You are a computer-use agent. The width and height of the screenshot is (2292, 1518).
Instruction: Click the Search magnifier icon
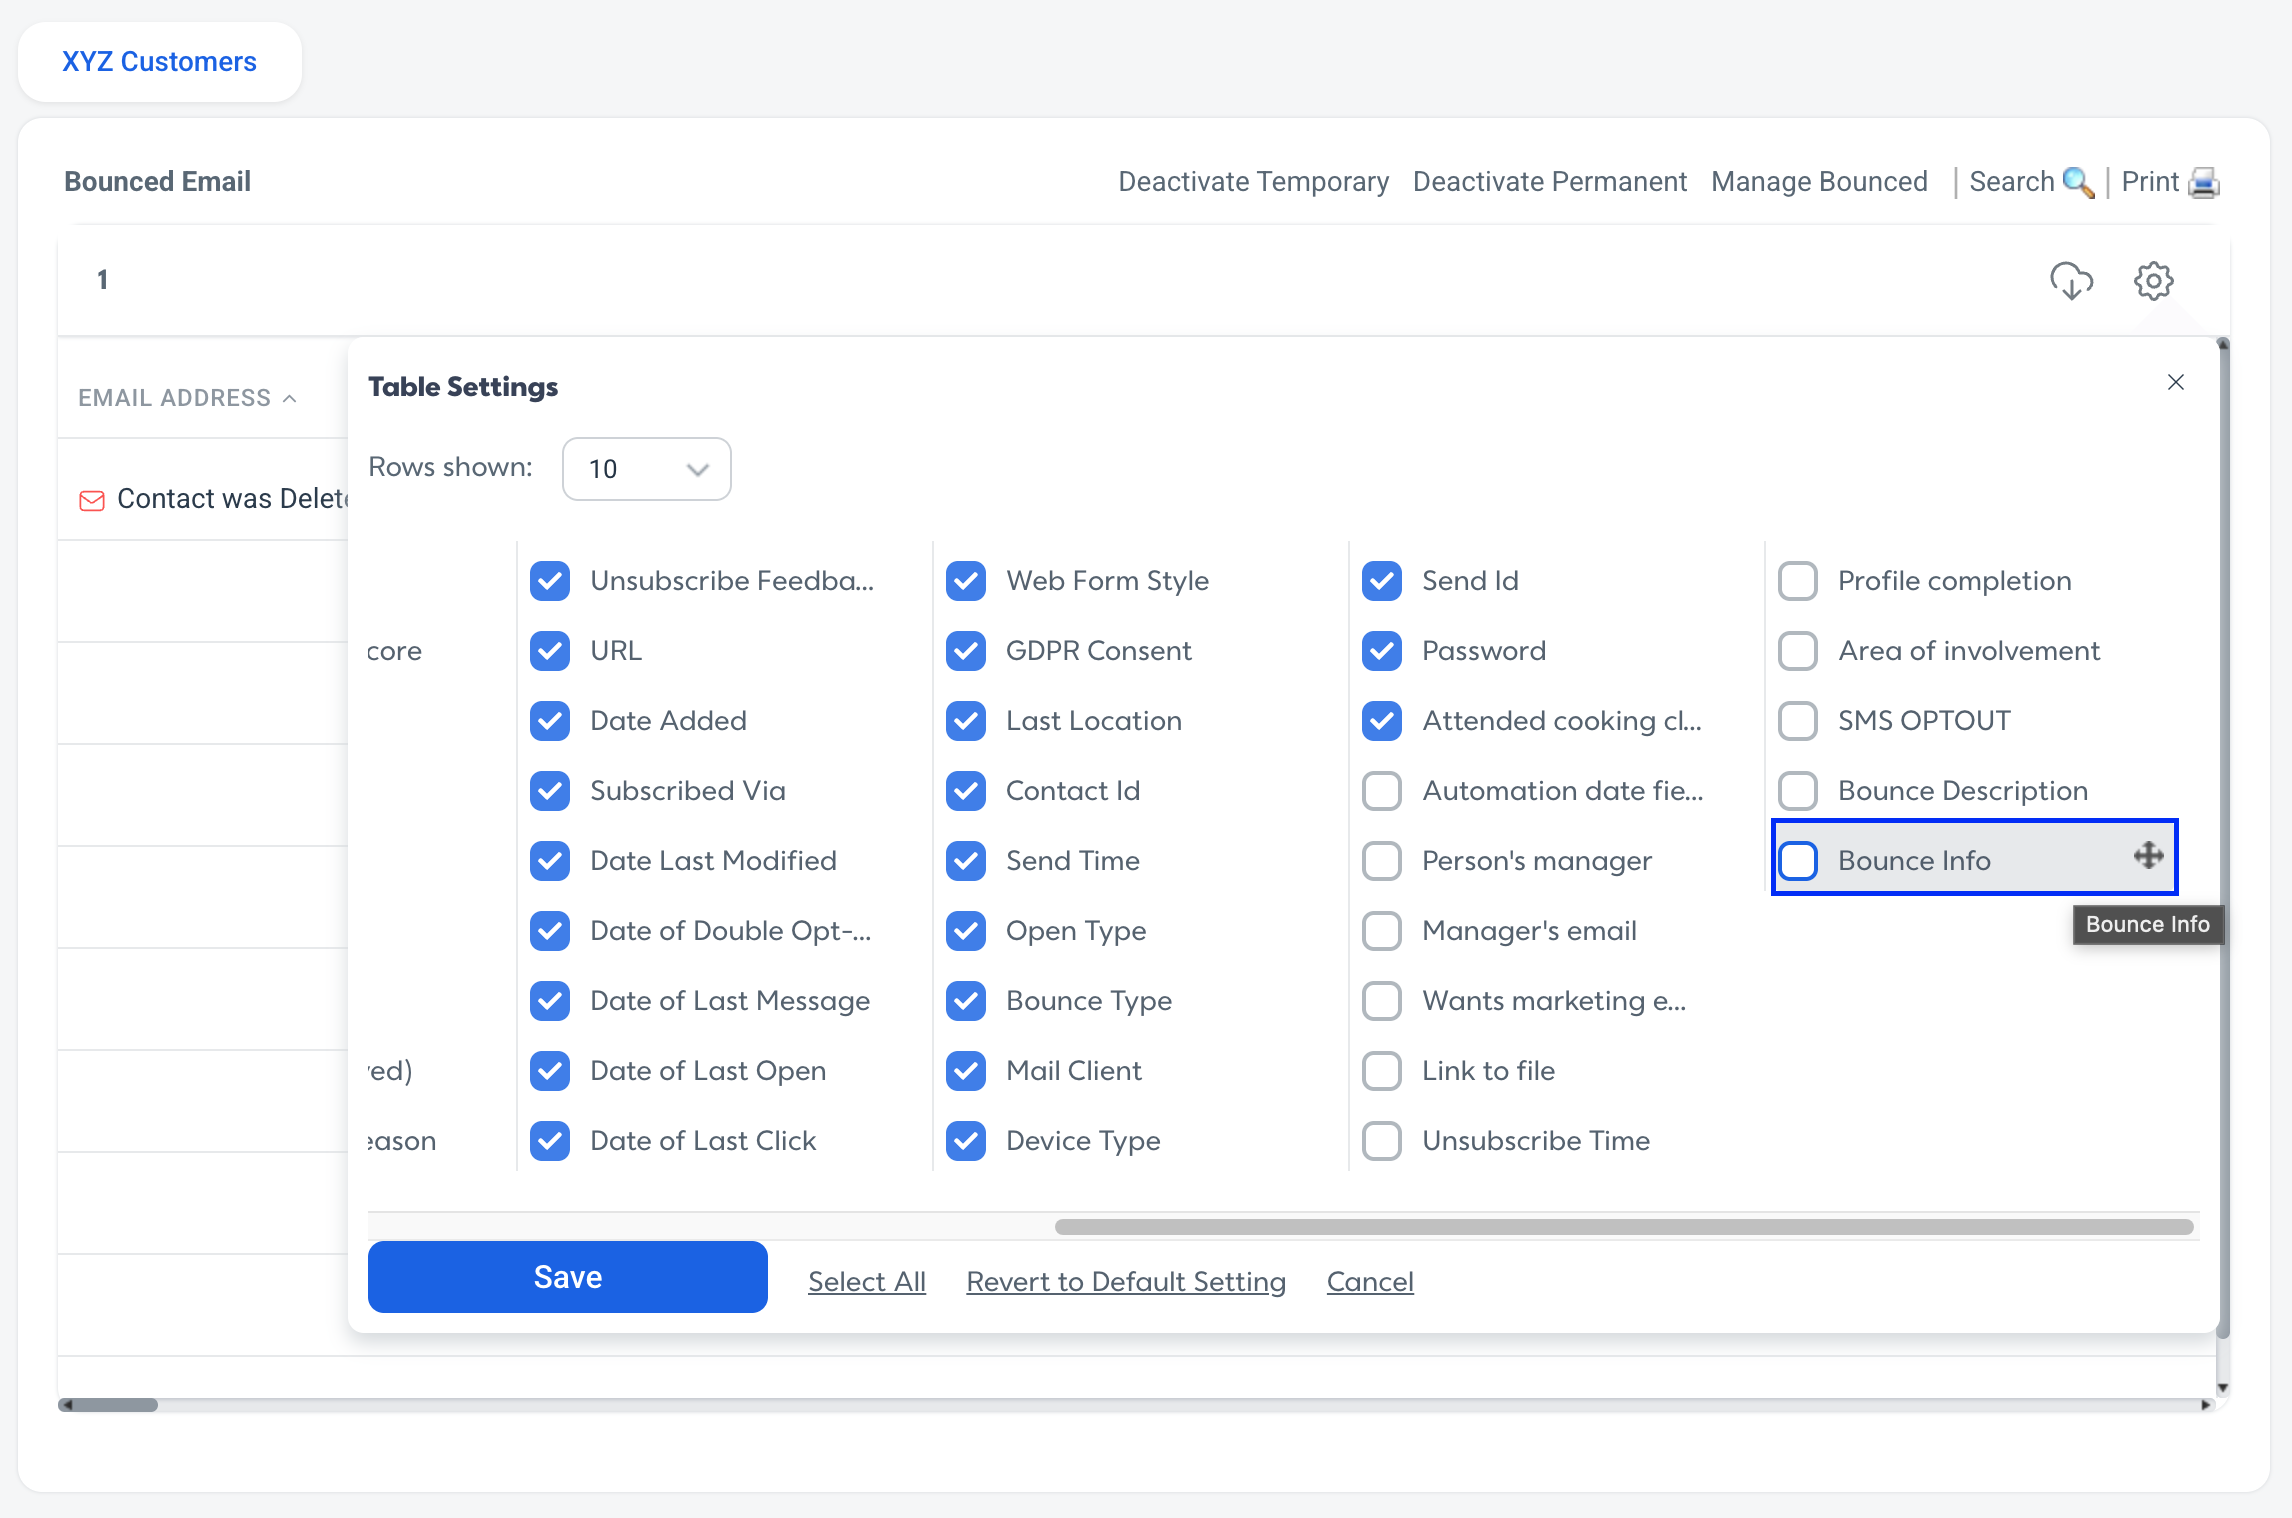point(2078,182)
